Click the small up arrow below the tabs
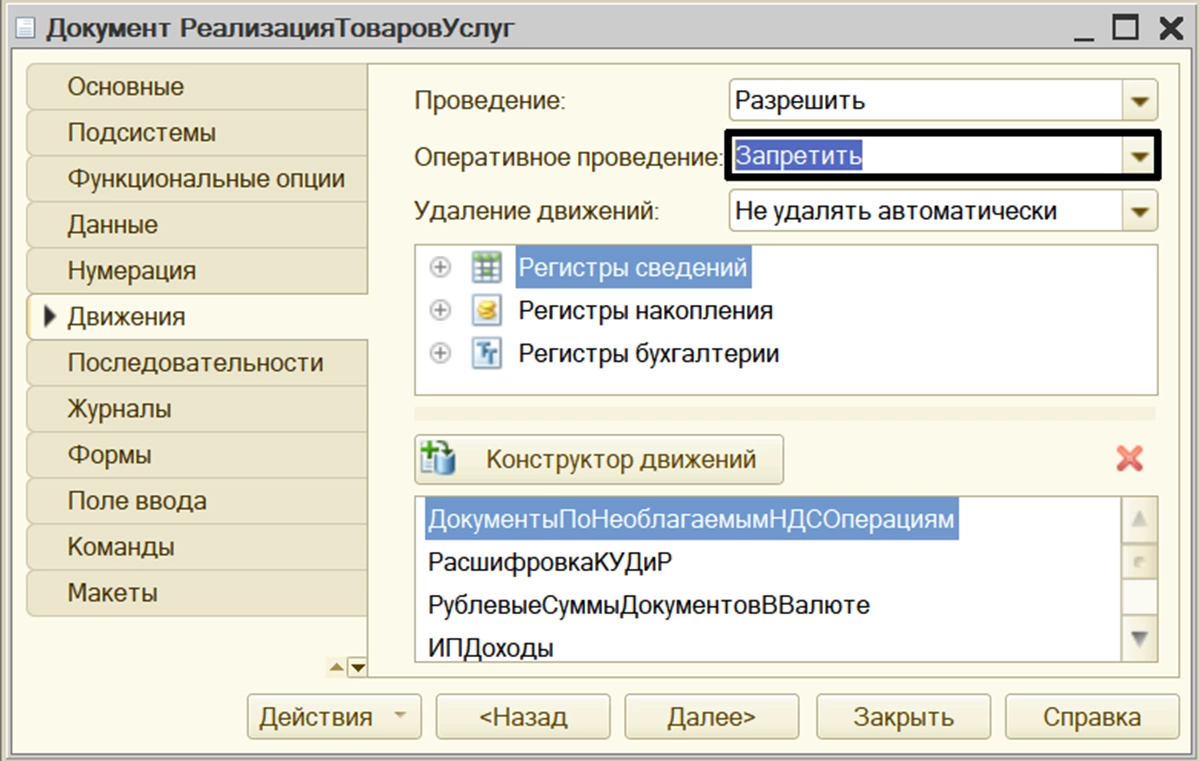The height and width of the screenshot is (761, 1200). pyautogui.click(x=337, y=666)
